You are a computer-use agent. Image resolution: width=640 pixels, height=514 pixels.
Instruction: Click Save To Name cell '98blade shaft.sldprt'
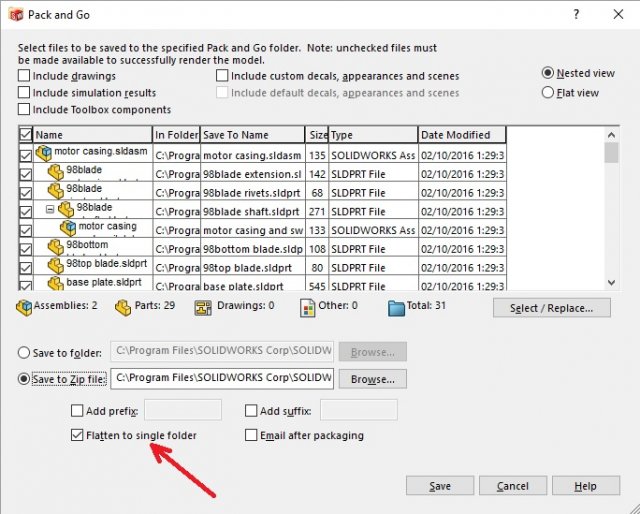coord(252,211)
